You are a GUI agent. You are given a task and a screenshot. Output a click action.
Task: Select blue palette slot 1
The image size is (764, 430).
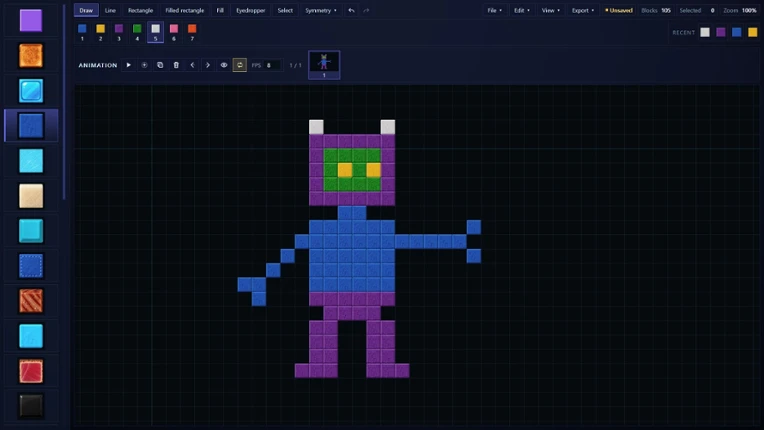(x=82, y=32)
